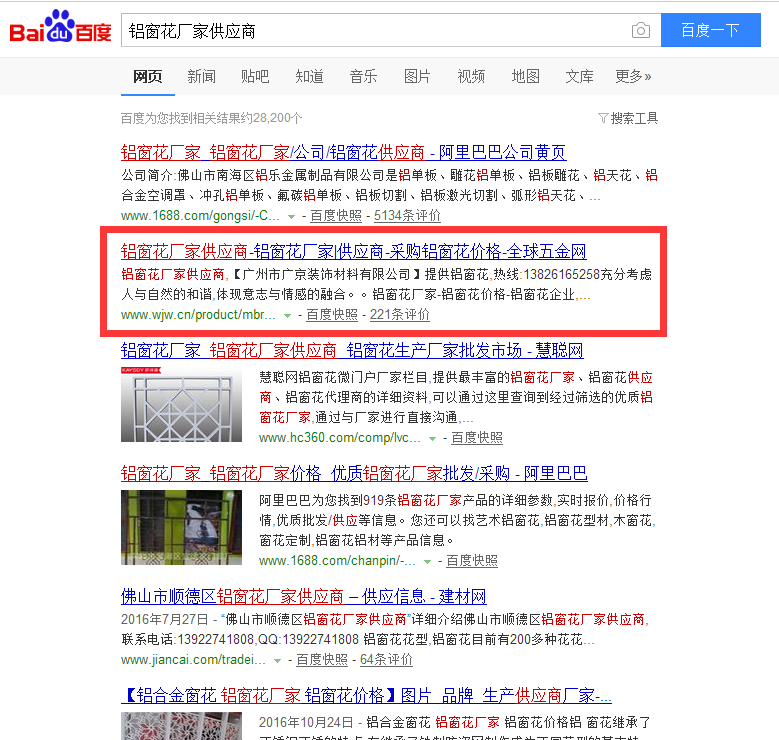Open the 【铝合金窗花 铝窗花厂家 铝窗花价格】 result title

(x=367, y=695)
